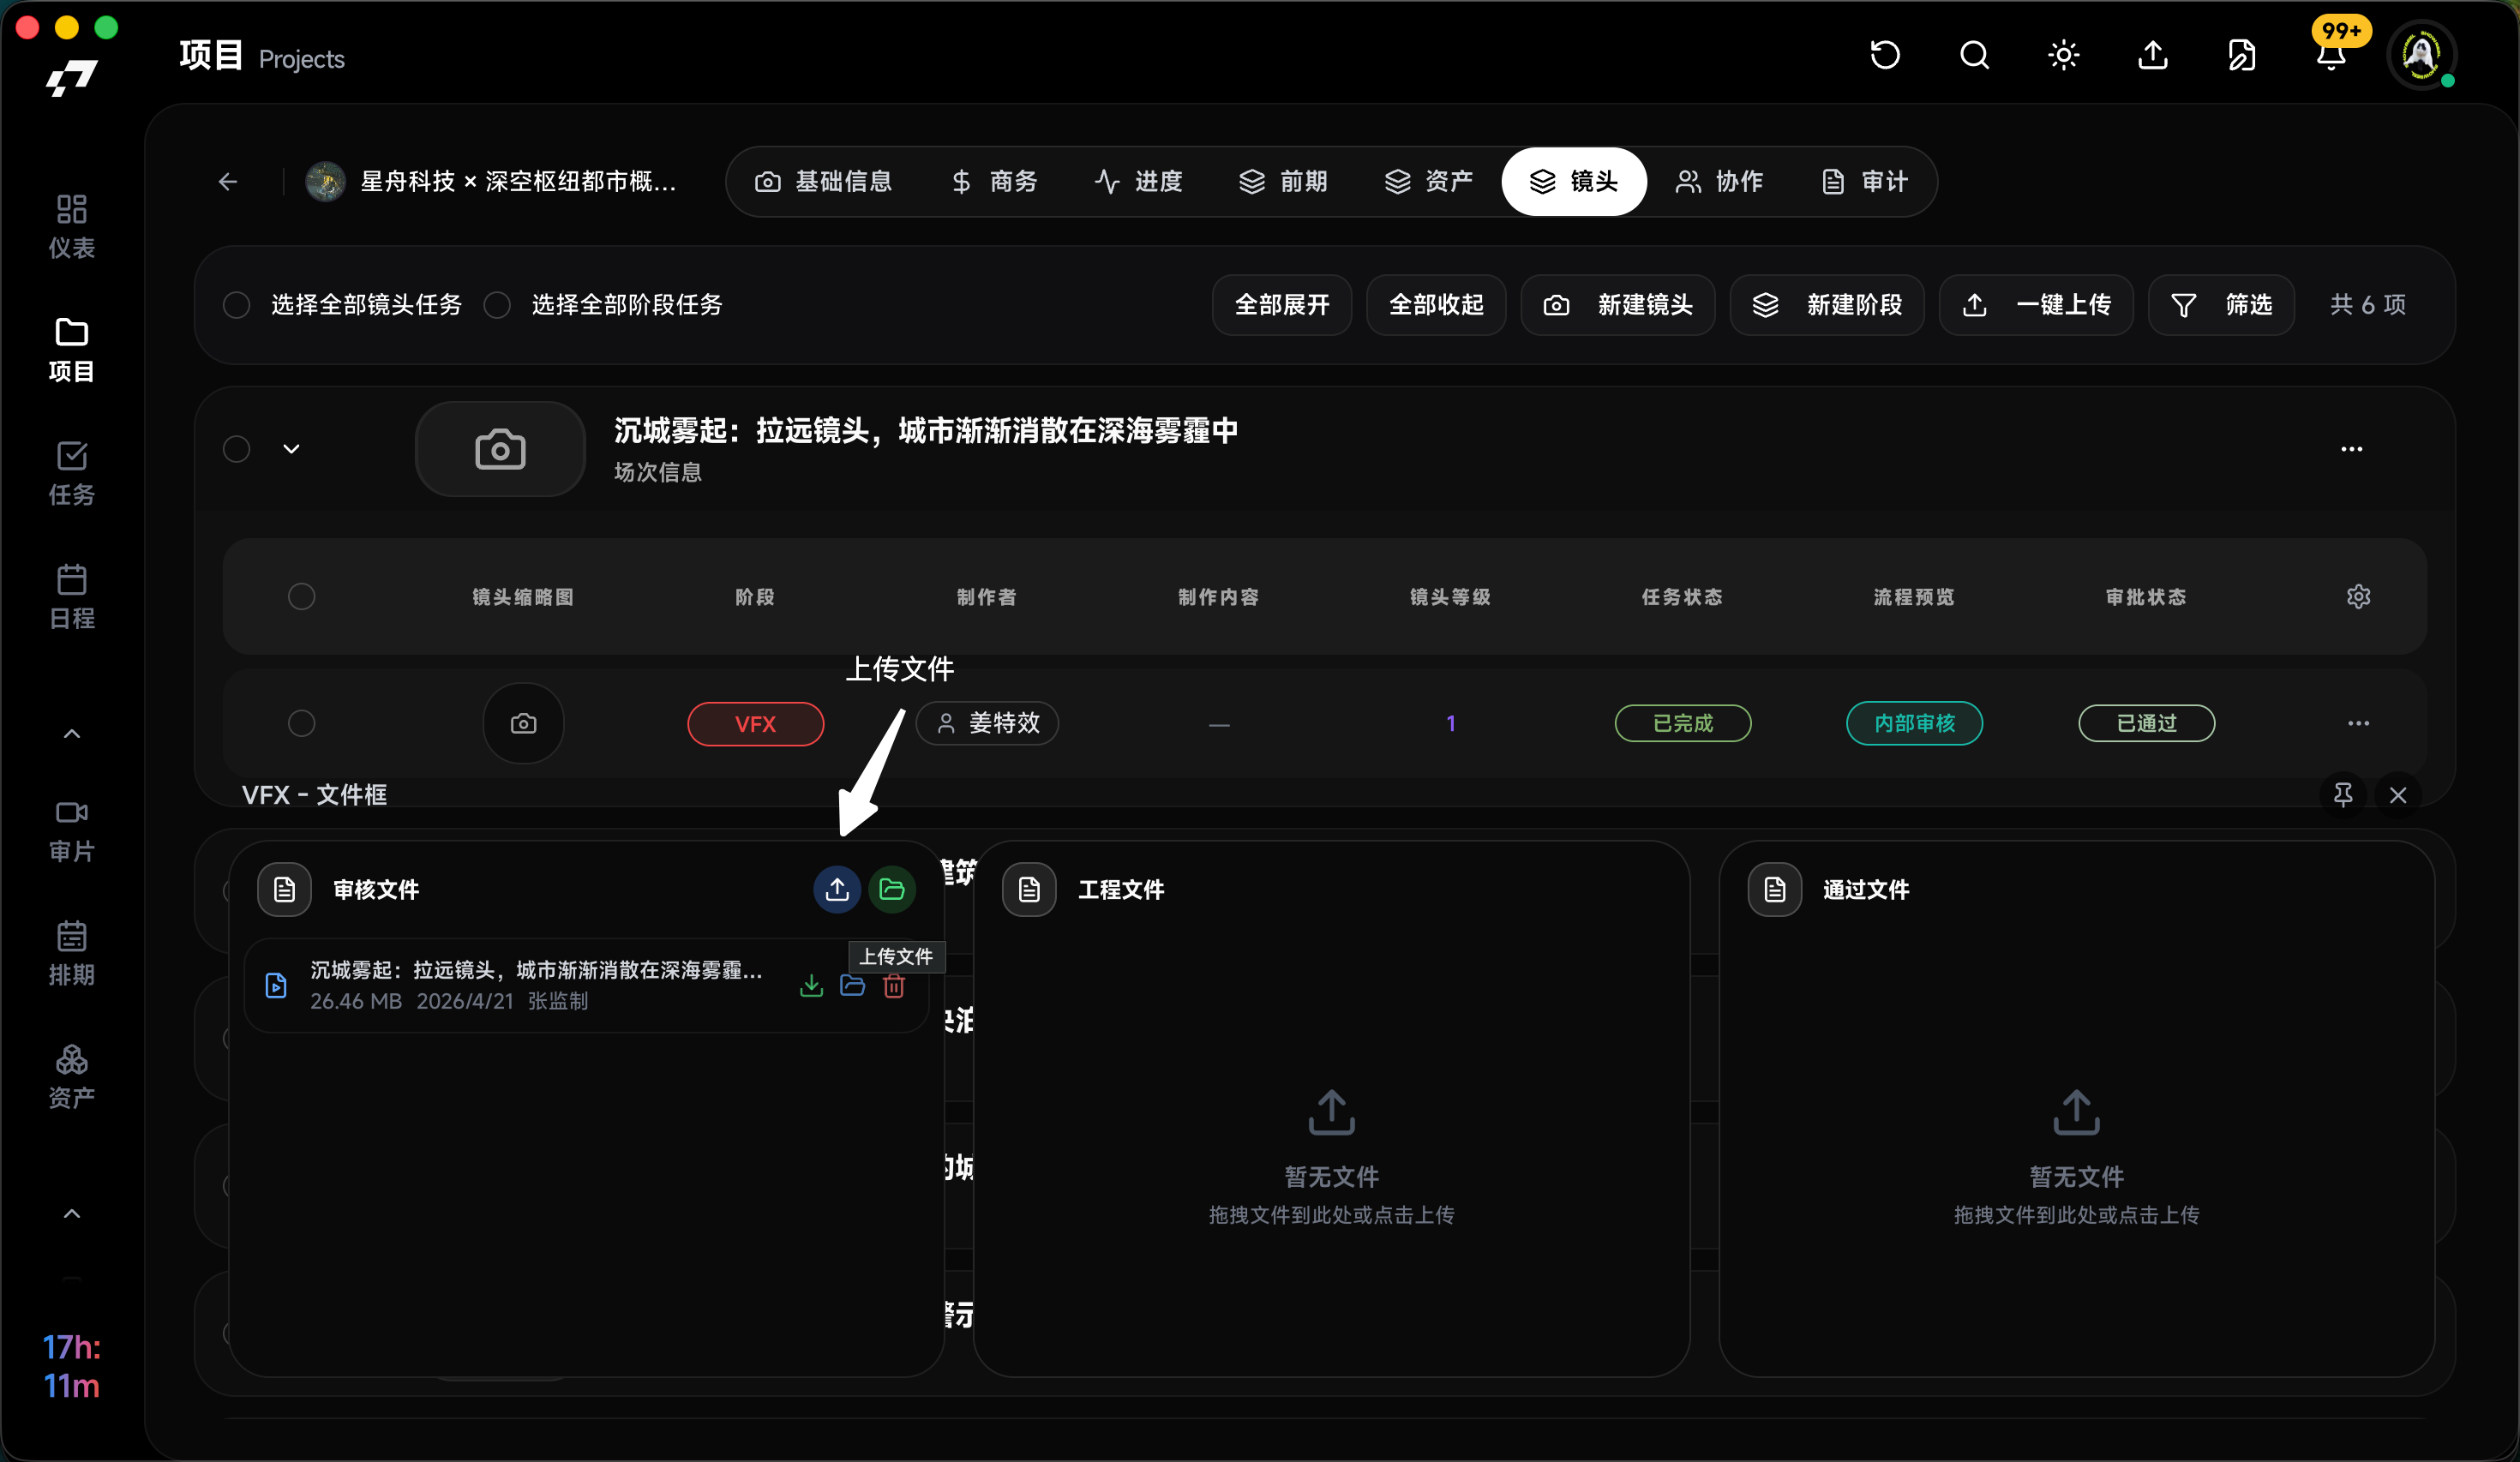The image size is (2520, 1462).
Task: Open the note edit icon in top bar
Action: [2241, 55]
